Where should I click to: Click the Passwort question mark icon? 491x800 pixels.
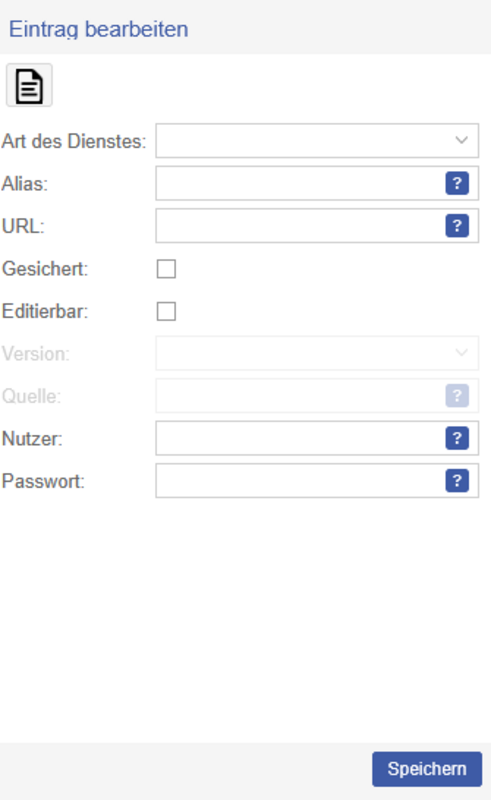457,481
